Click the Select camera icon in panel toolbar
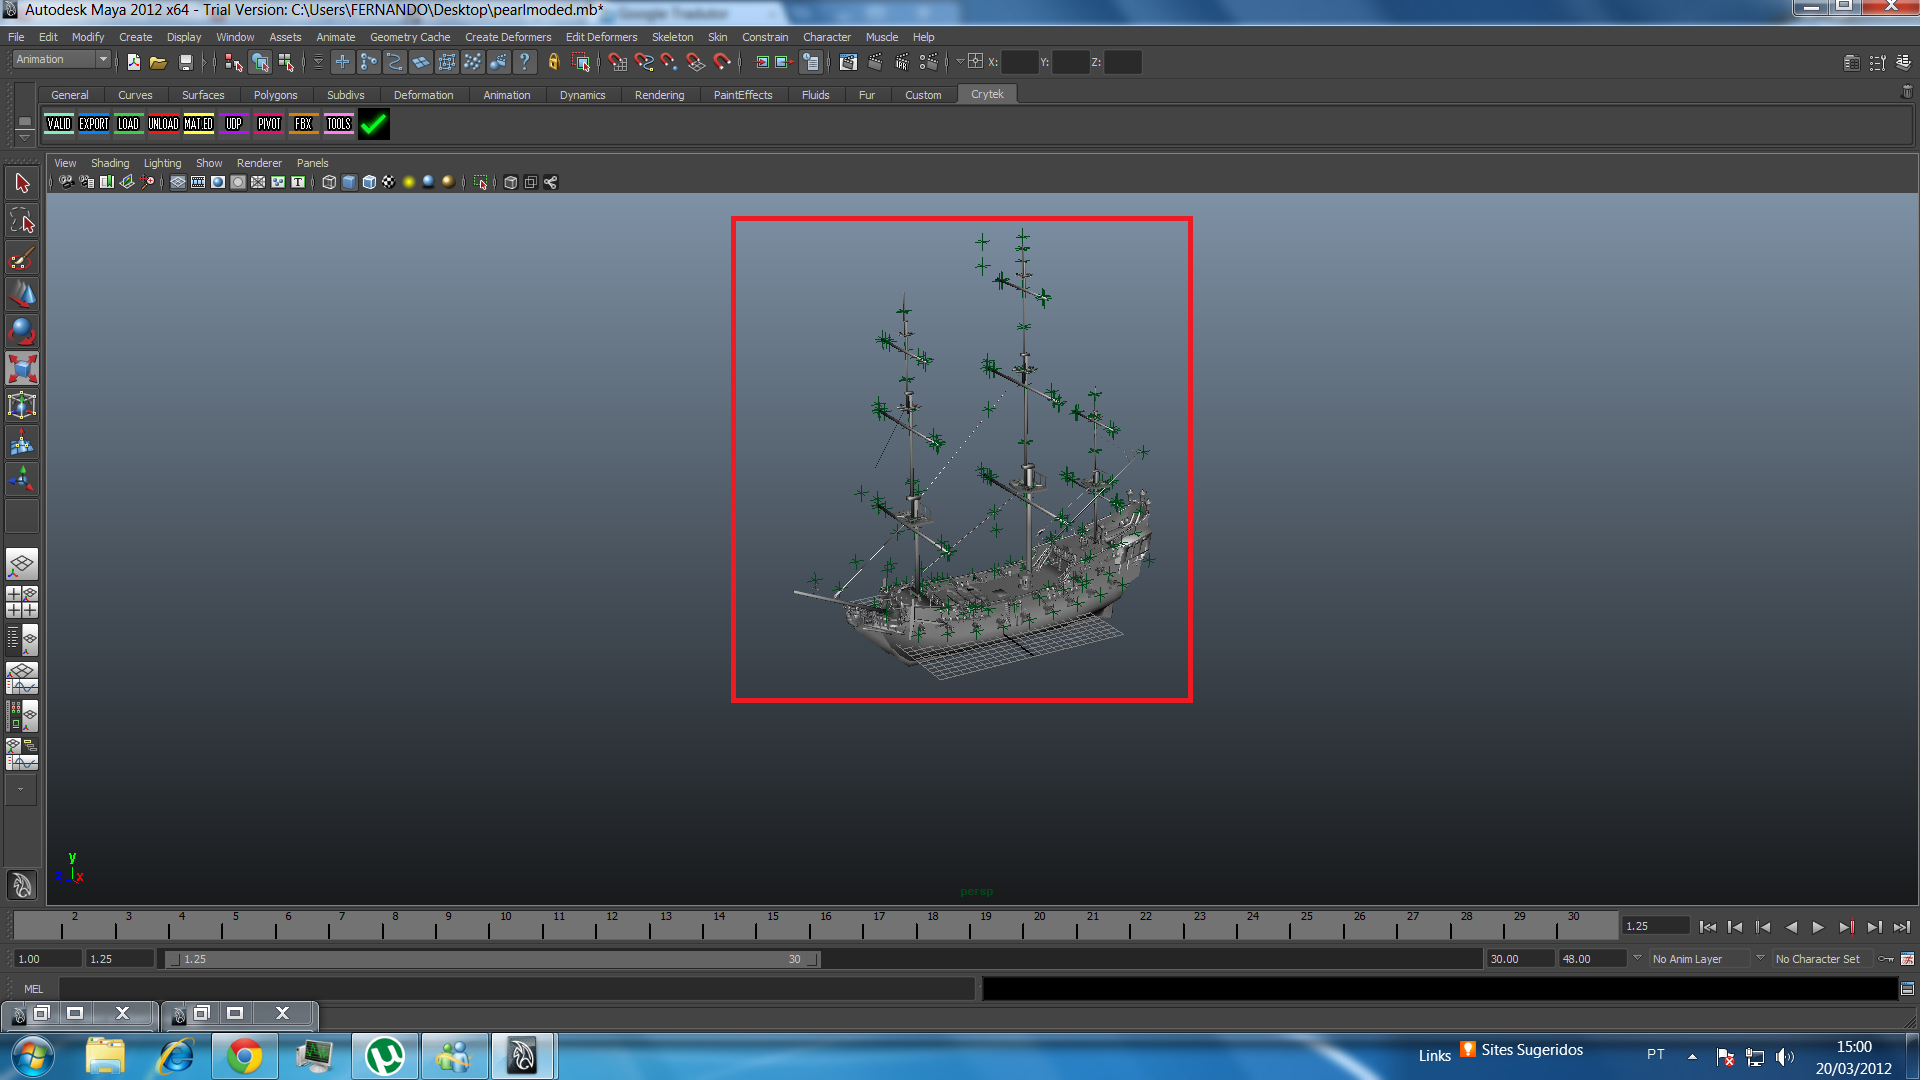 click(x=66, y=182)
